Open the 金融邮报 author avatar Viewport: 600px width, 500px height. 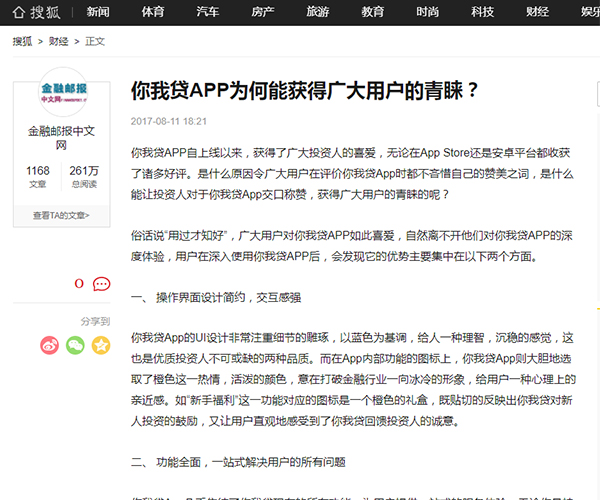64,92
